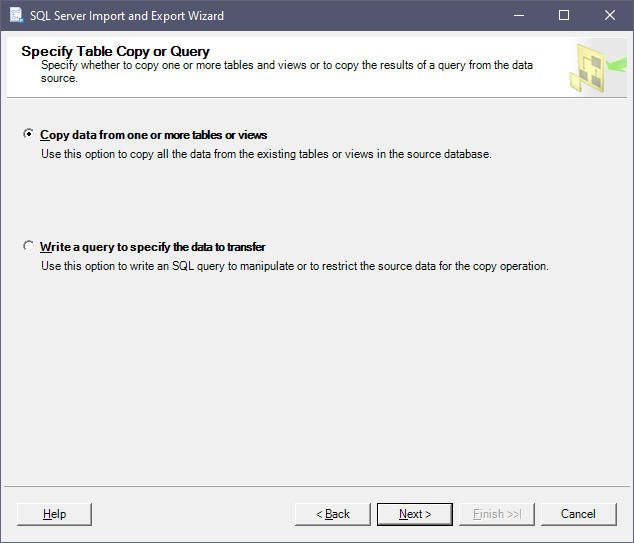Go to previous step with Back button
The height and width of the screenshot is (543, 634).
(332, 514)
